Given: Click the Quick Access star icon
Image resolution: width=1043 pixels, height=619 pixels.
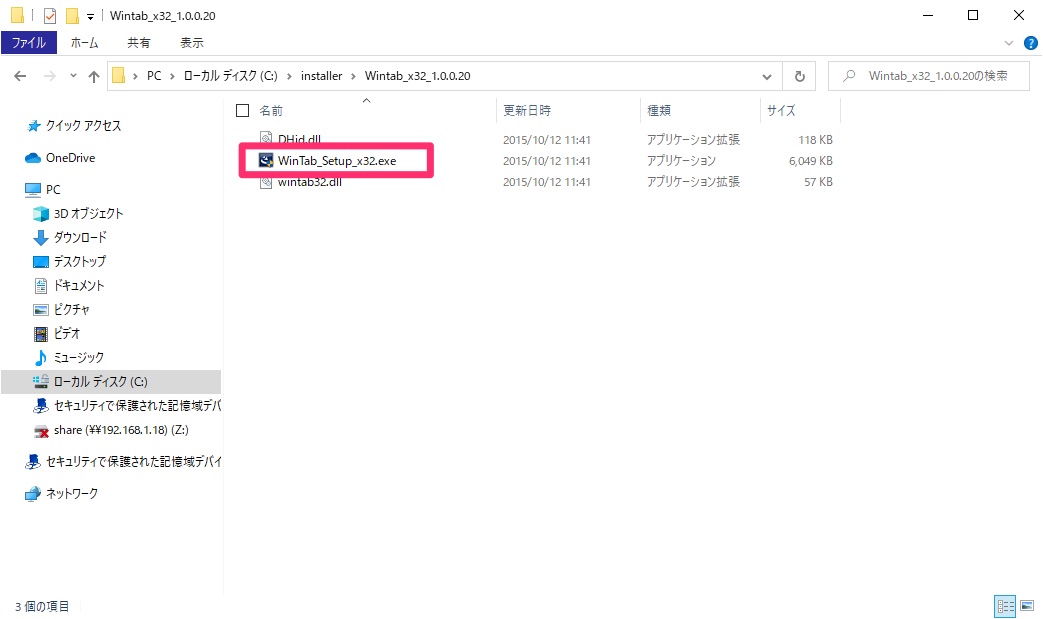Looking at the screenshot, I should pos(33,126).
